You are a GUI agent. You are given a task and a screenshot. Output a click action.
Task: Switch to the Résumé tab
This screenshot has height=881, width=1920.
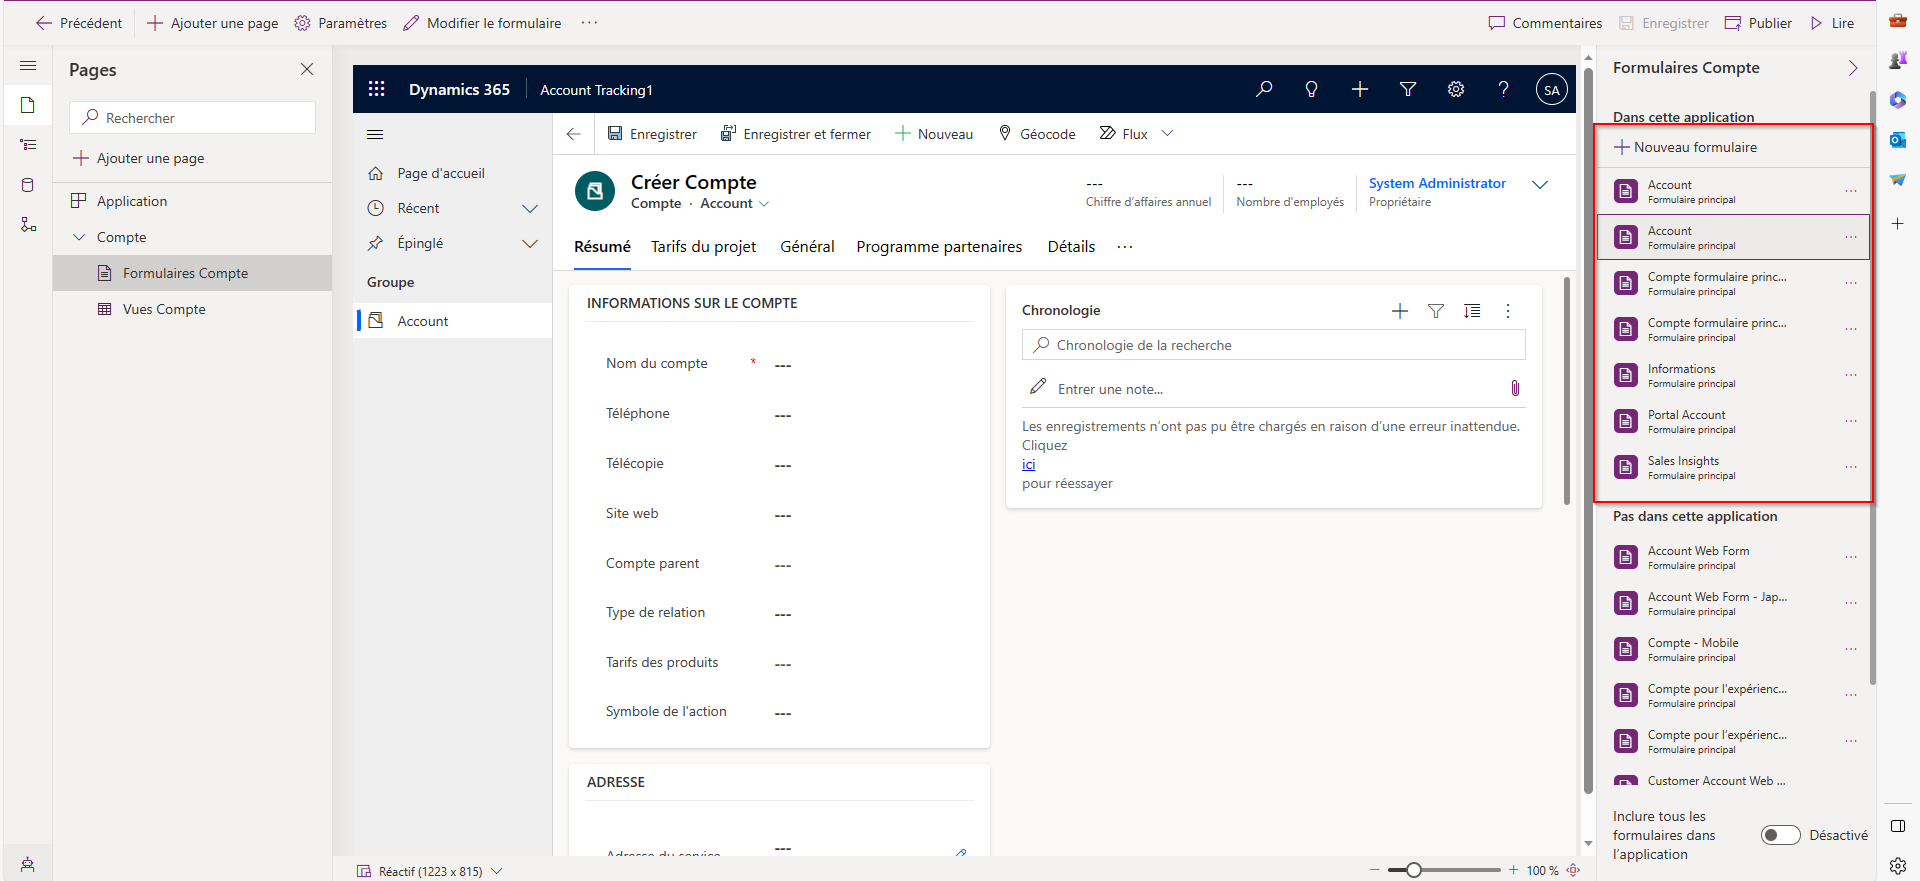pos(602,247)
